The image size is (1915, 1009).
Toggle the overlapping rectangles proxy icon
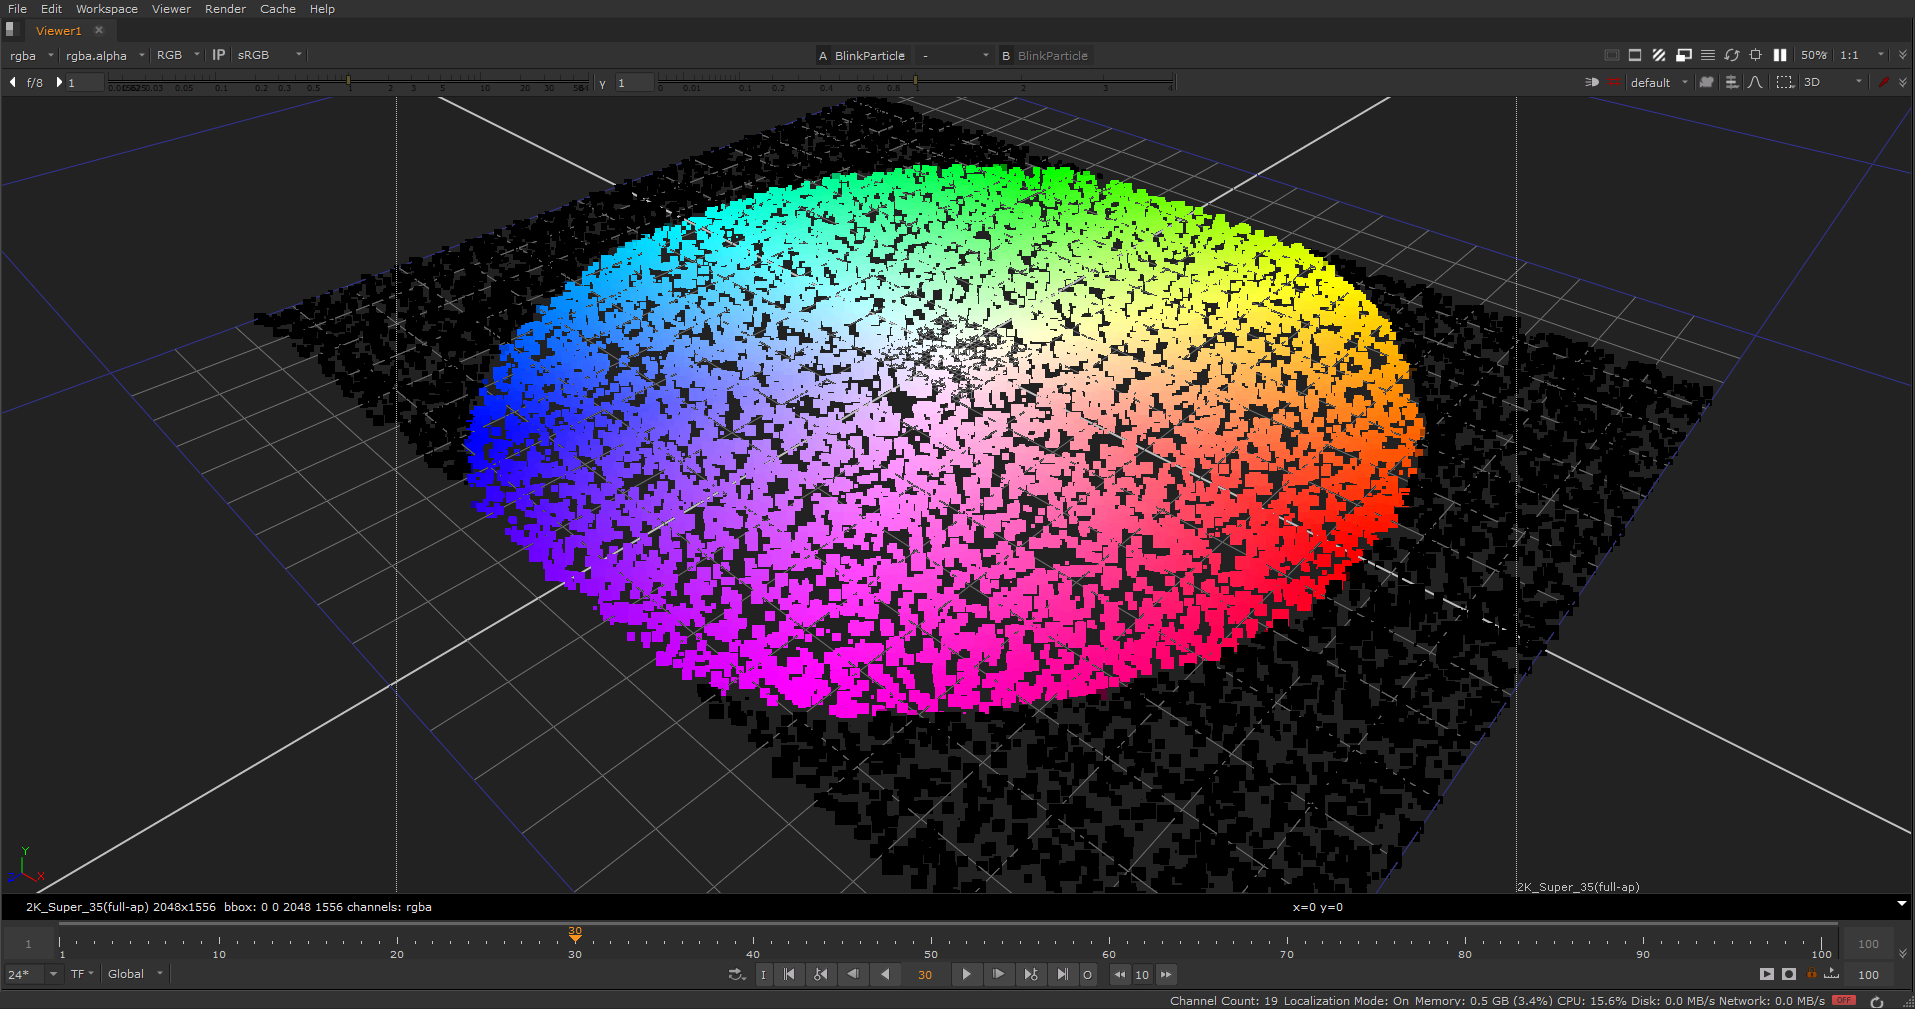(1684, 55)
